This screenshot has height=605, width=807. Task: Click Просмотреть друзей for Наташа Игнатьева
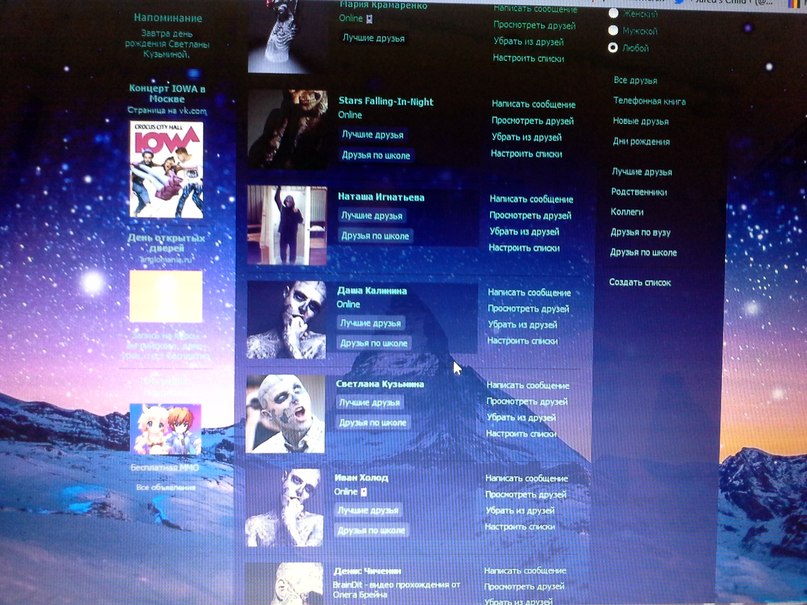[530, 216]
